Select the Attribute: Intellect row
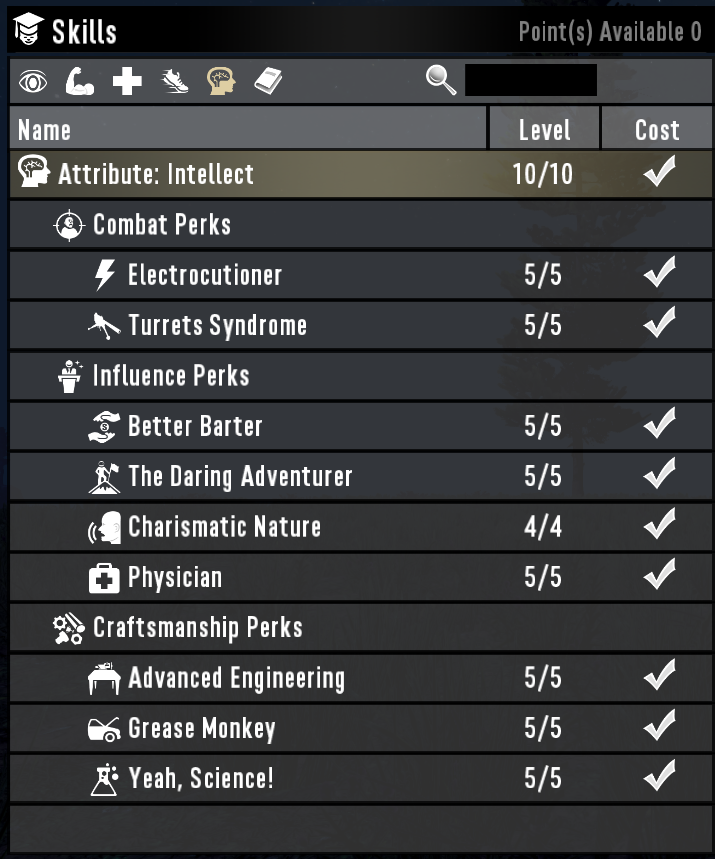The width and height of the screenshot is (715, 859). tap(361, 174)
